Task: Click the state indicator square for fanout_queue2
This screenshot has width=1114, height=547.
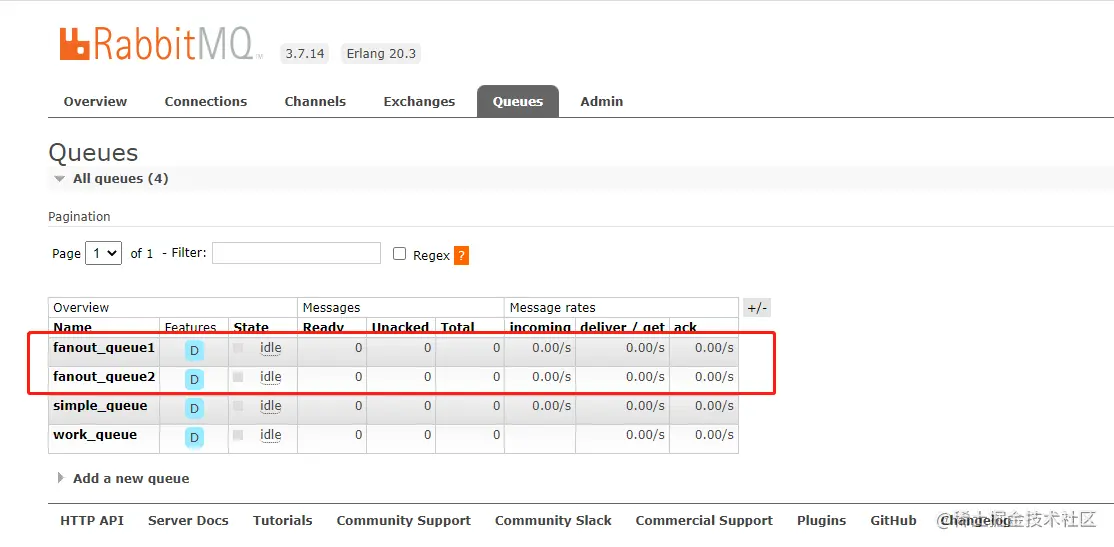Action: 238,377
